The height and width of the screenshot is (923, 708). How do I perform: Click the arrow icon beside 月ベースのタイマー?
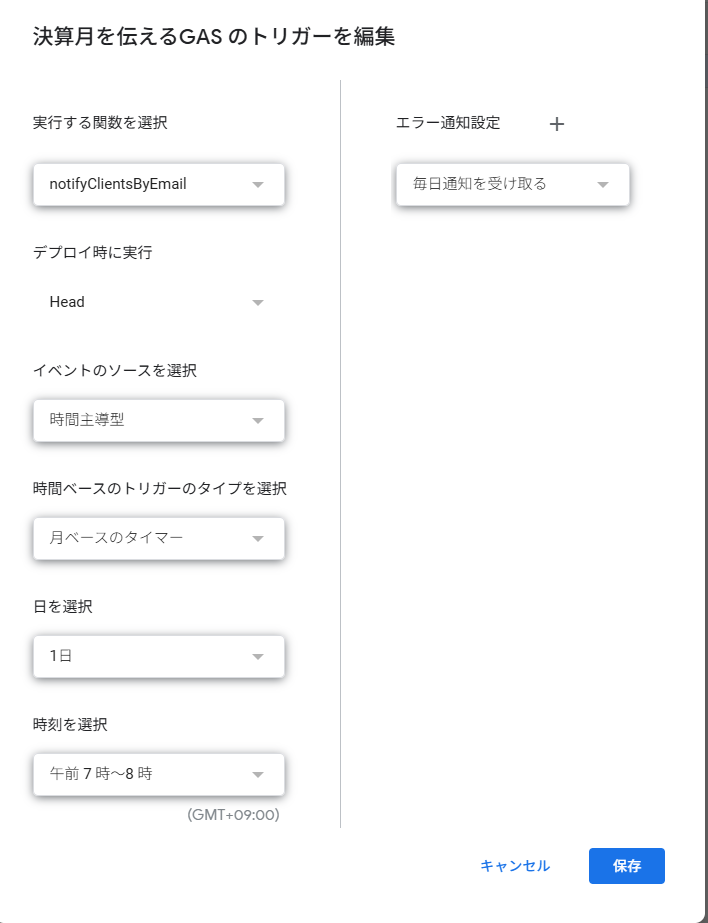pos(258,539)
